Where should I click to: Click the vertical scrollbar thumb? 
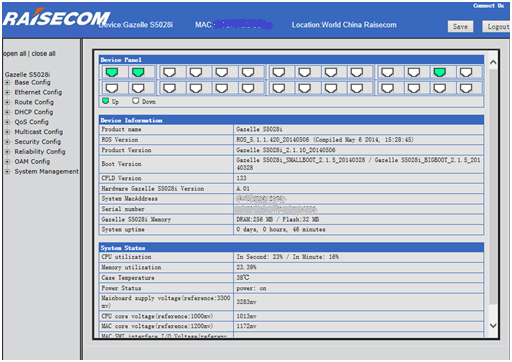pos(493,187)
